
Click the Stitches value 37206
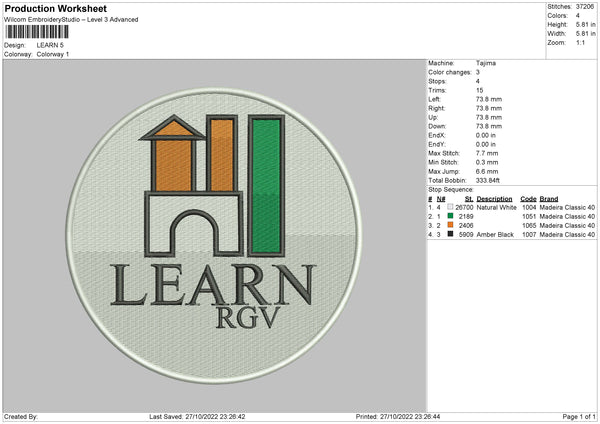coord(585,7)
